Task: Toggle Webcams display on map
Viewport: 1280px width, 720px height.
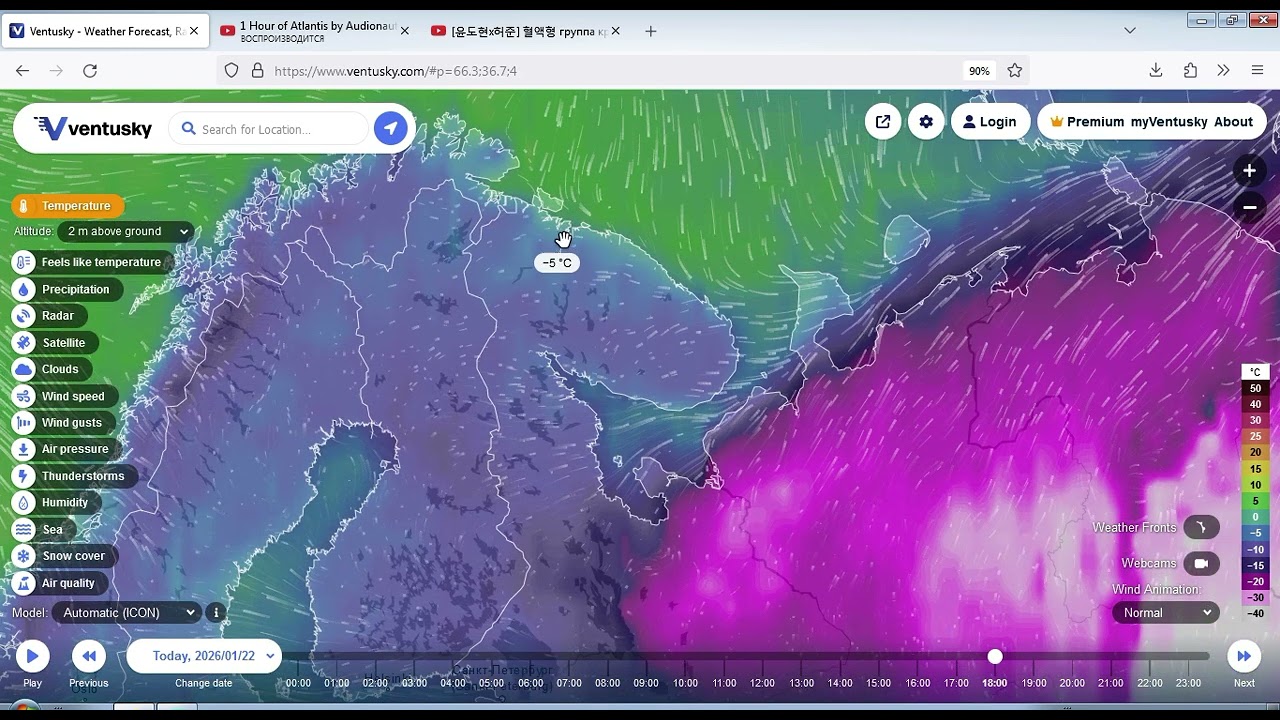Action: coord(1202,563)
